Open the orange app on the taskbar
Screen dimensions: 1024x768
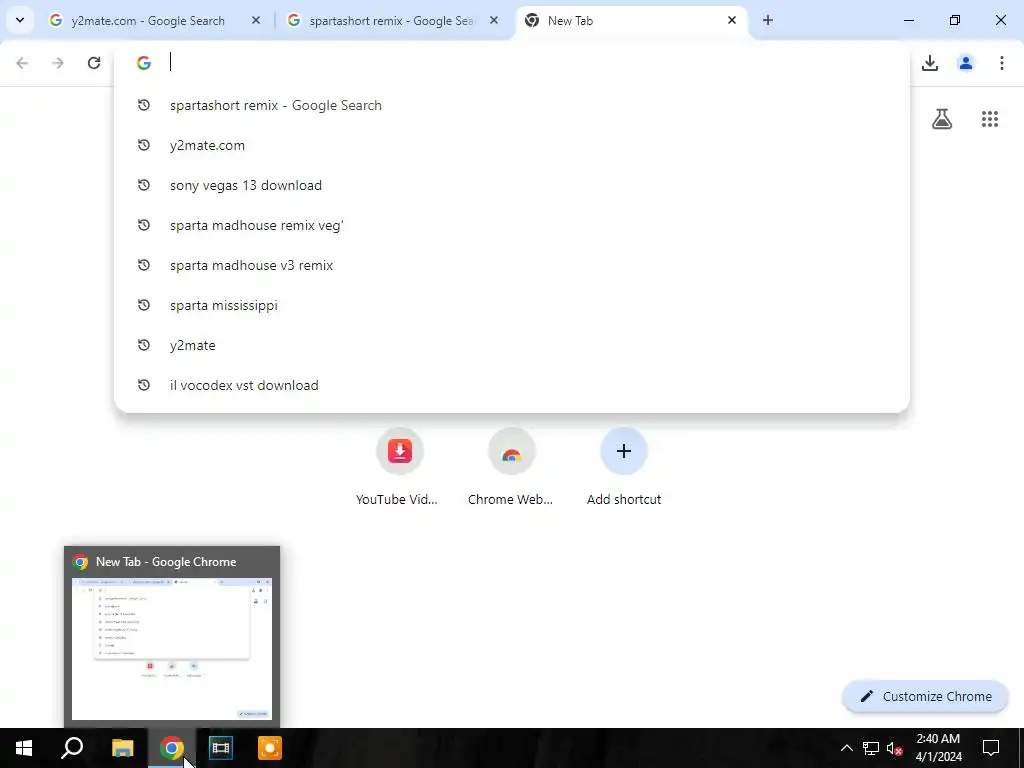[x=270, y=748]
